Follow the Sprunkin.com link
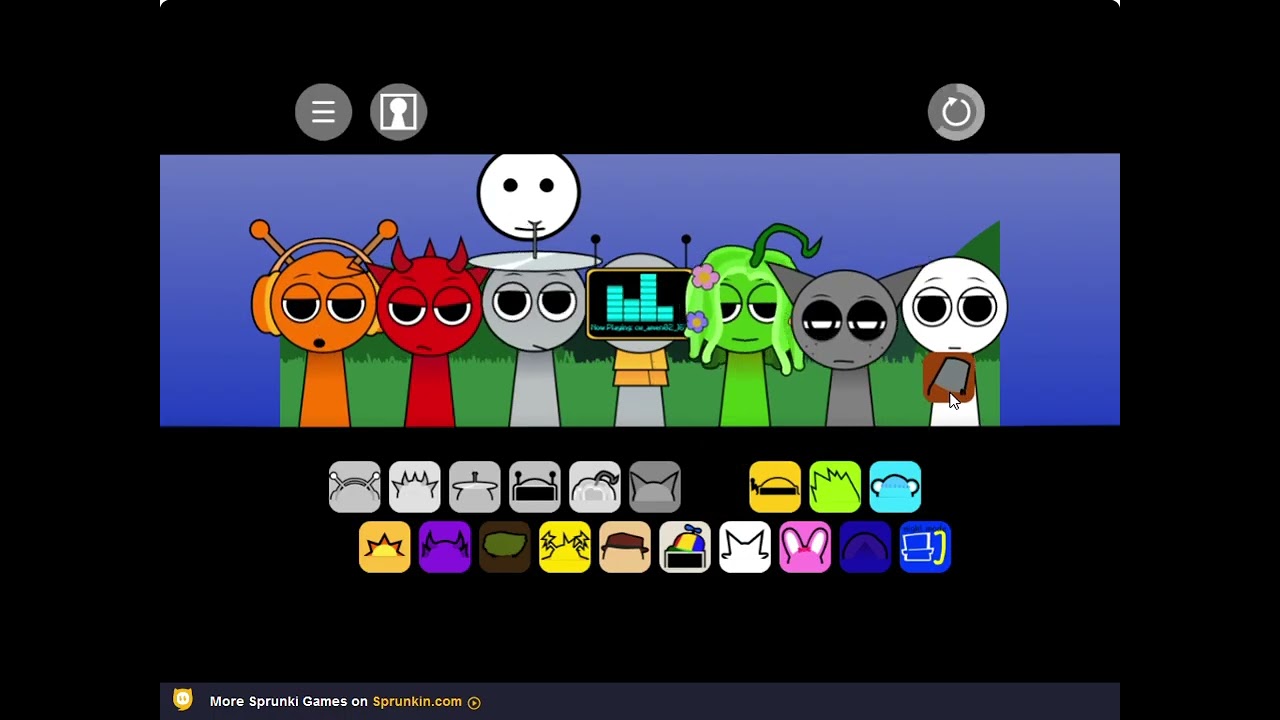This screenshot has height=720, width=1280. [417, 702]
